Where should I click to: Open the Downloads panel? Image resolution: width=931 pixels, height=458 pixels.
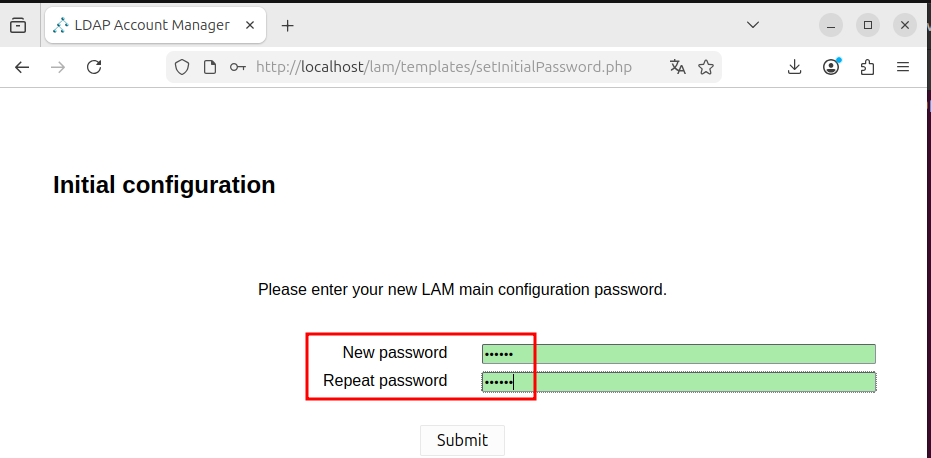(795, 67)
